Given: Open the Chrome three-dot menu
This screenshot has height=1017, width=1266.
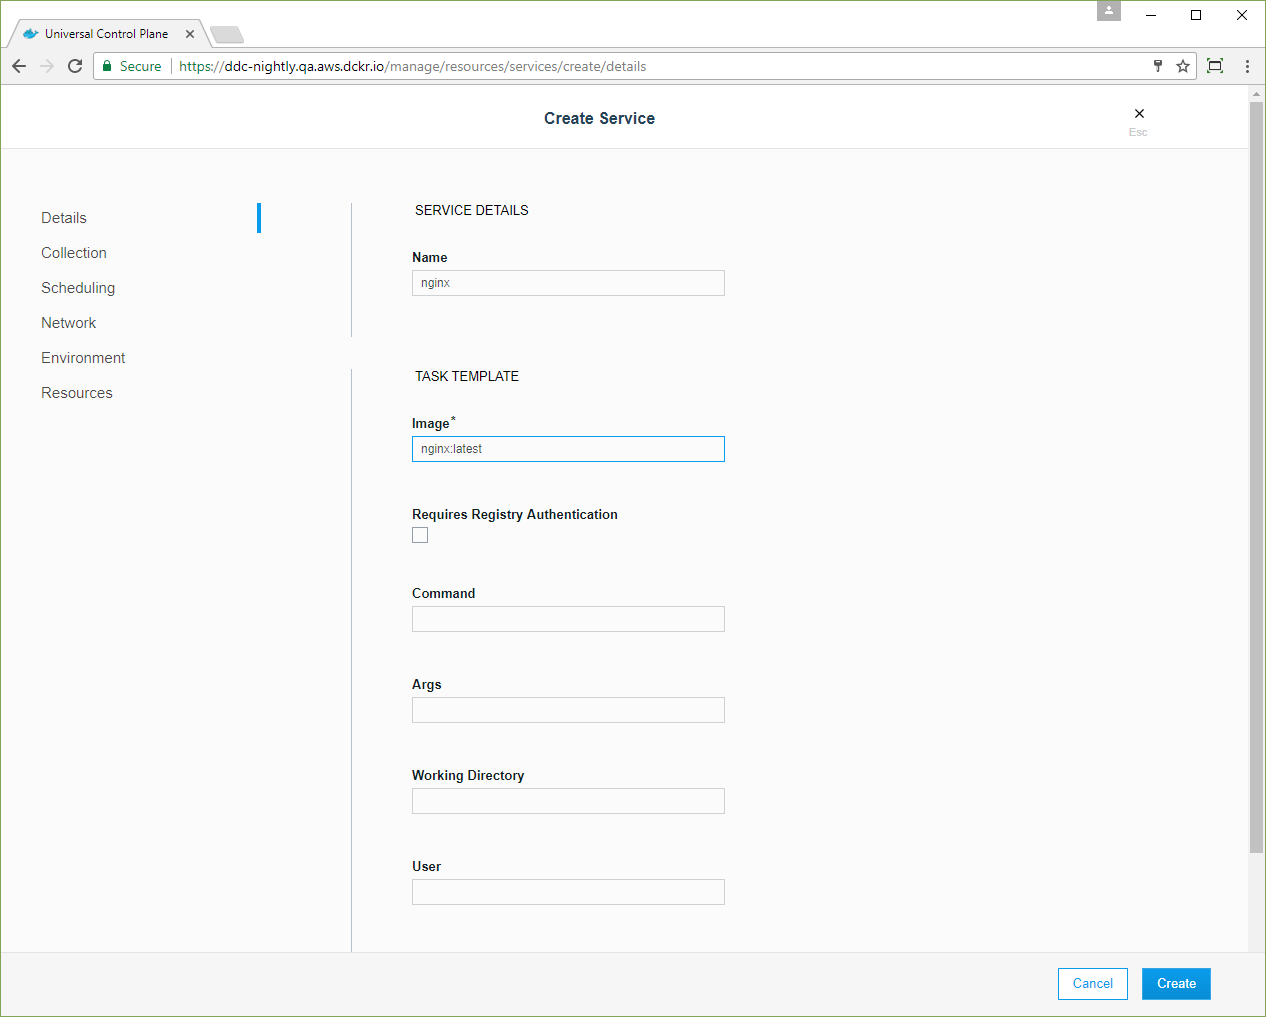Looking at the screenshot, I should (1247, 66).
